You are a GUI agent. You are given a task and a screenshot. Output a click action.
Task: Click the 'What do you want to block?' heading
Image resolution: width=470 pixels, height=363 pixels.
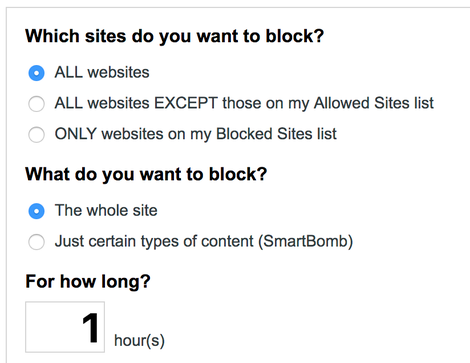(x=146, y=174)
